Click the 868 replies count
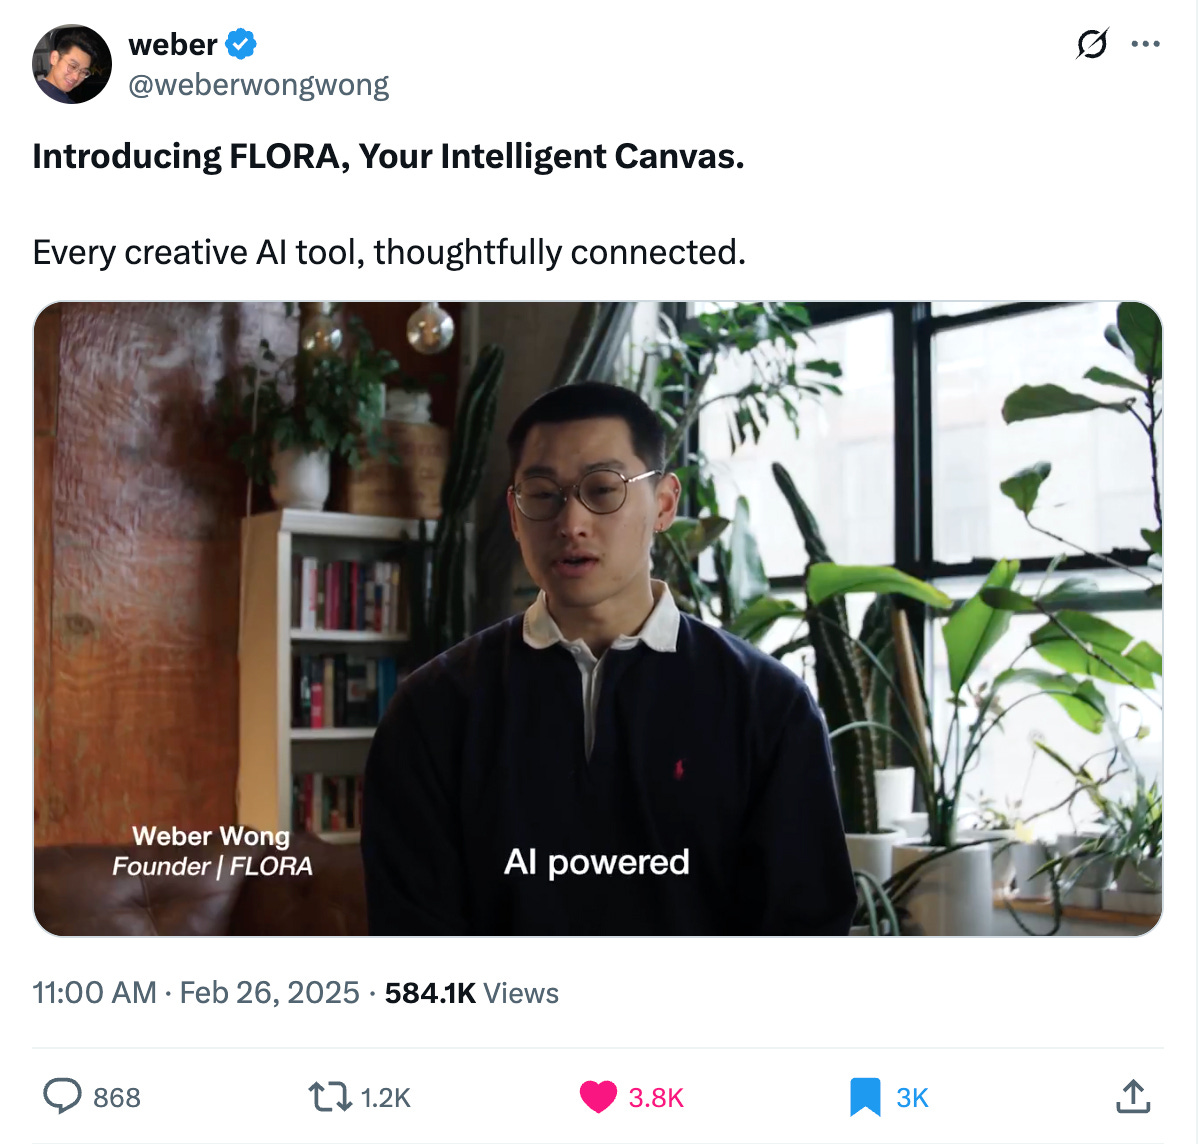 click(x=117, y=1098)
